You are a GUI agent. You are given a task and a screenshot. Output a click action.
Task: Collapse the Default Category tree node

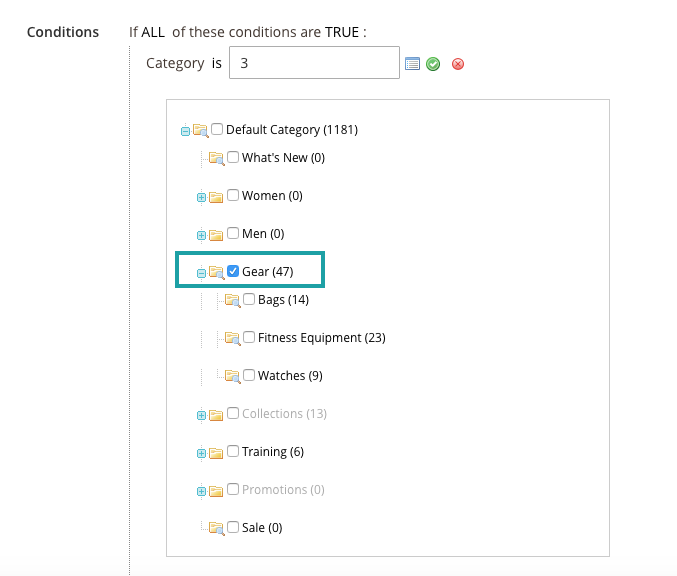click(185, 131)
